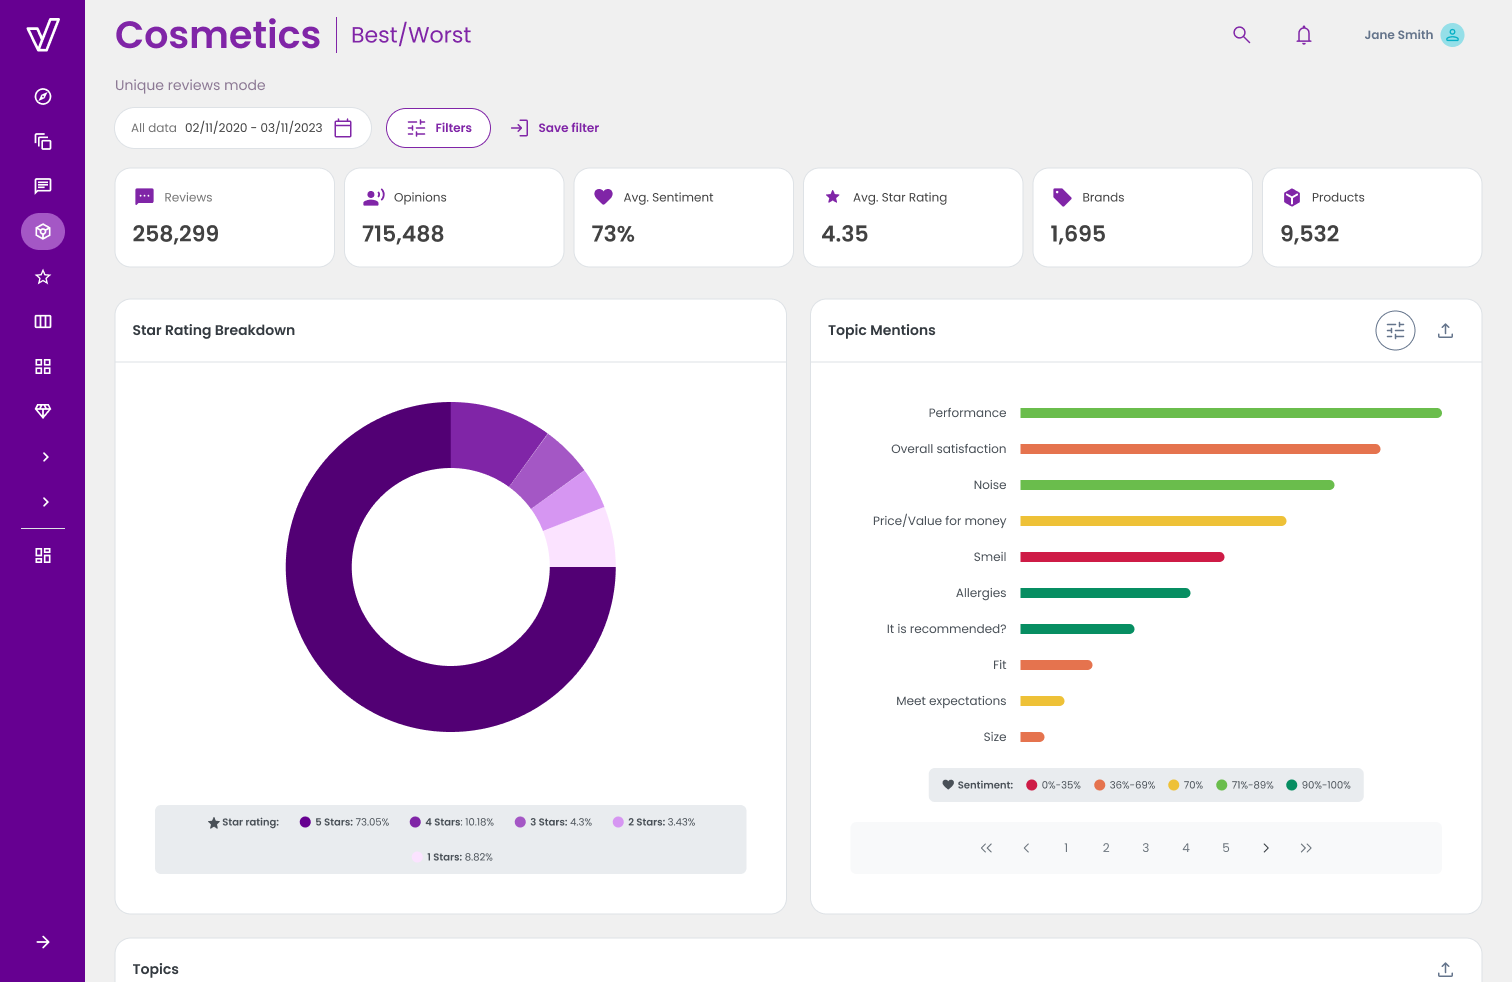Go to previous topics page
This screenshot has height=982, width=1512.
(x=1026, y=848)
